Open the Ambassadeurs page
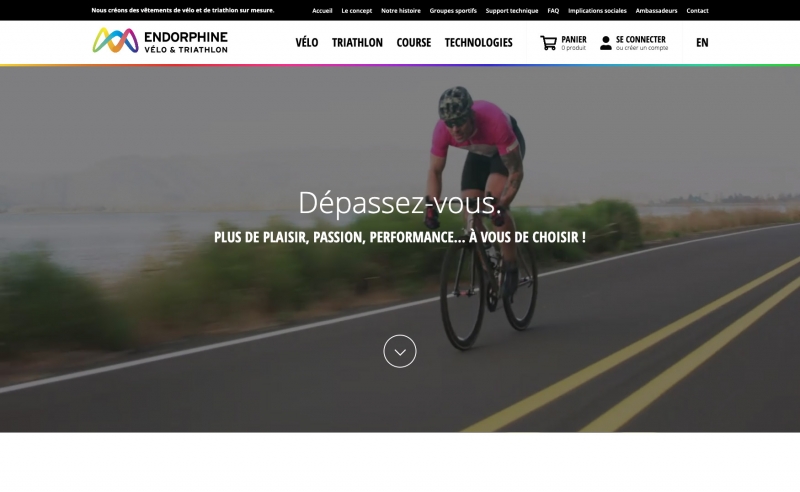Screen dimensions: 800x492 pyautogui.click(x=656, y=11)
